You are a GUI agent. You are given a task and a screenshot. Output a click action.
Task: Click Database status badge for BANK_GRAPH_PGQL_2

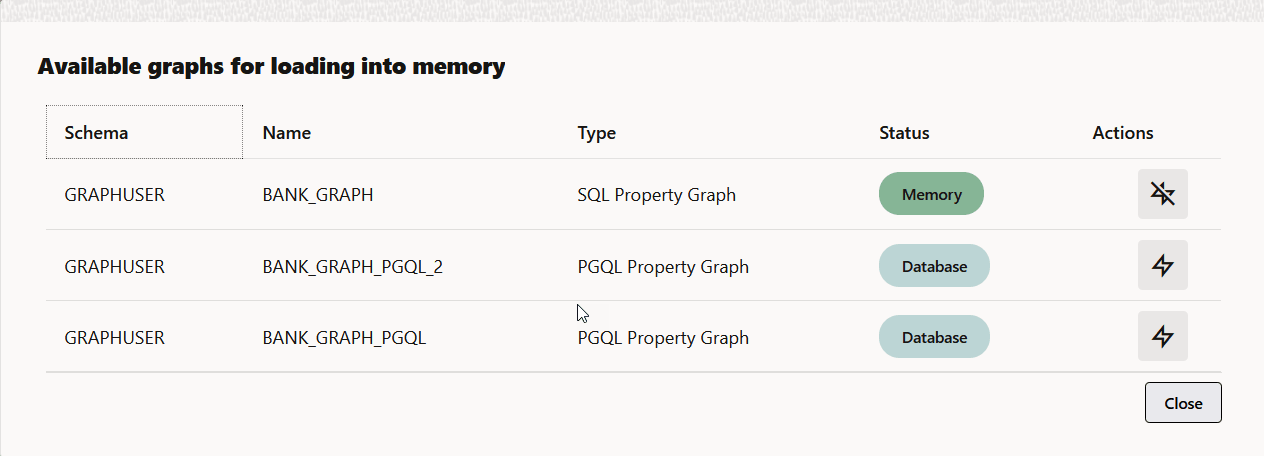click(934, 266)
